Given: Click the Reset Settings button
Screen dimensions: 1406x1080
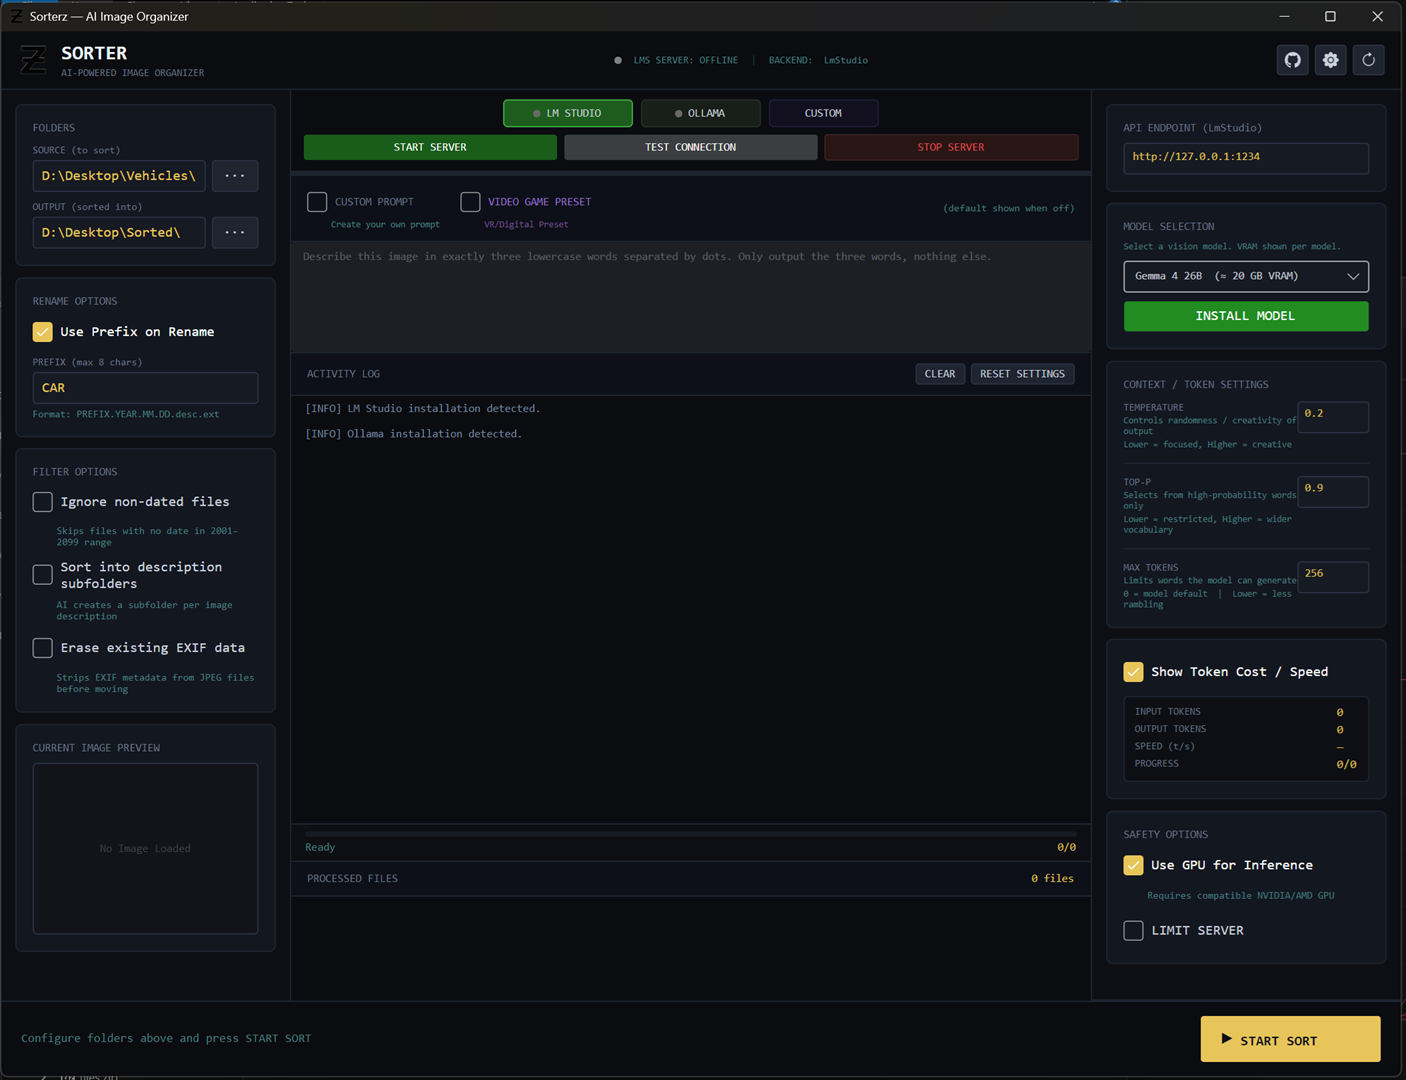Looking at the screenshot, I should (1022, 374).
